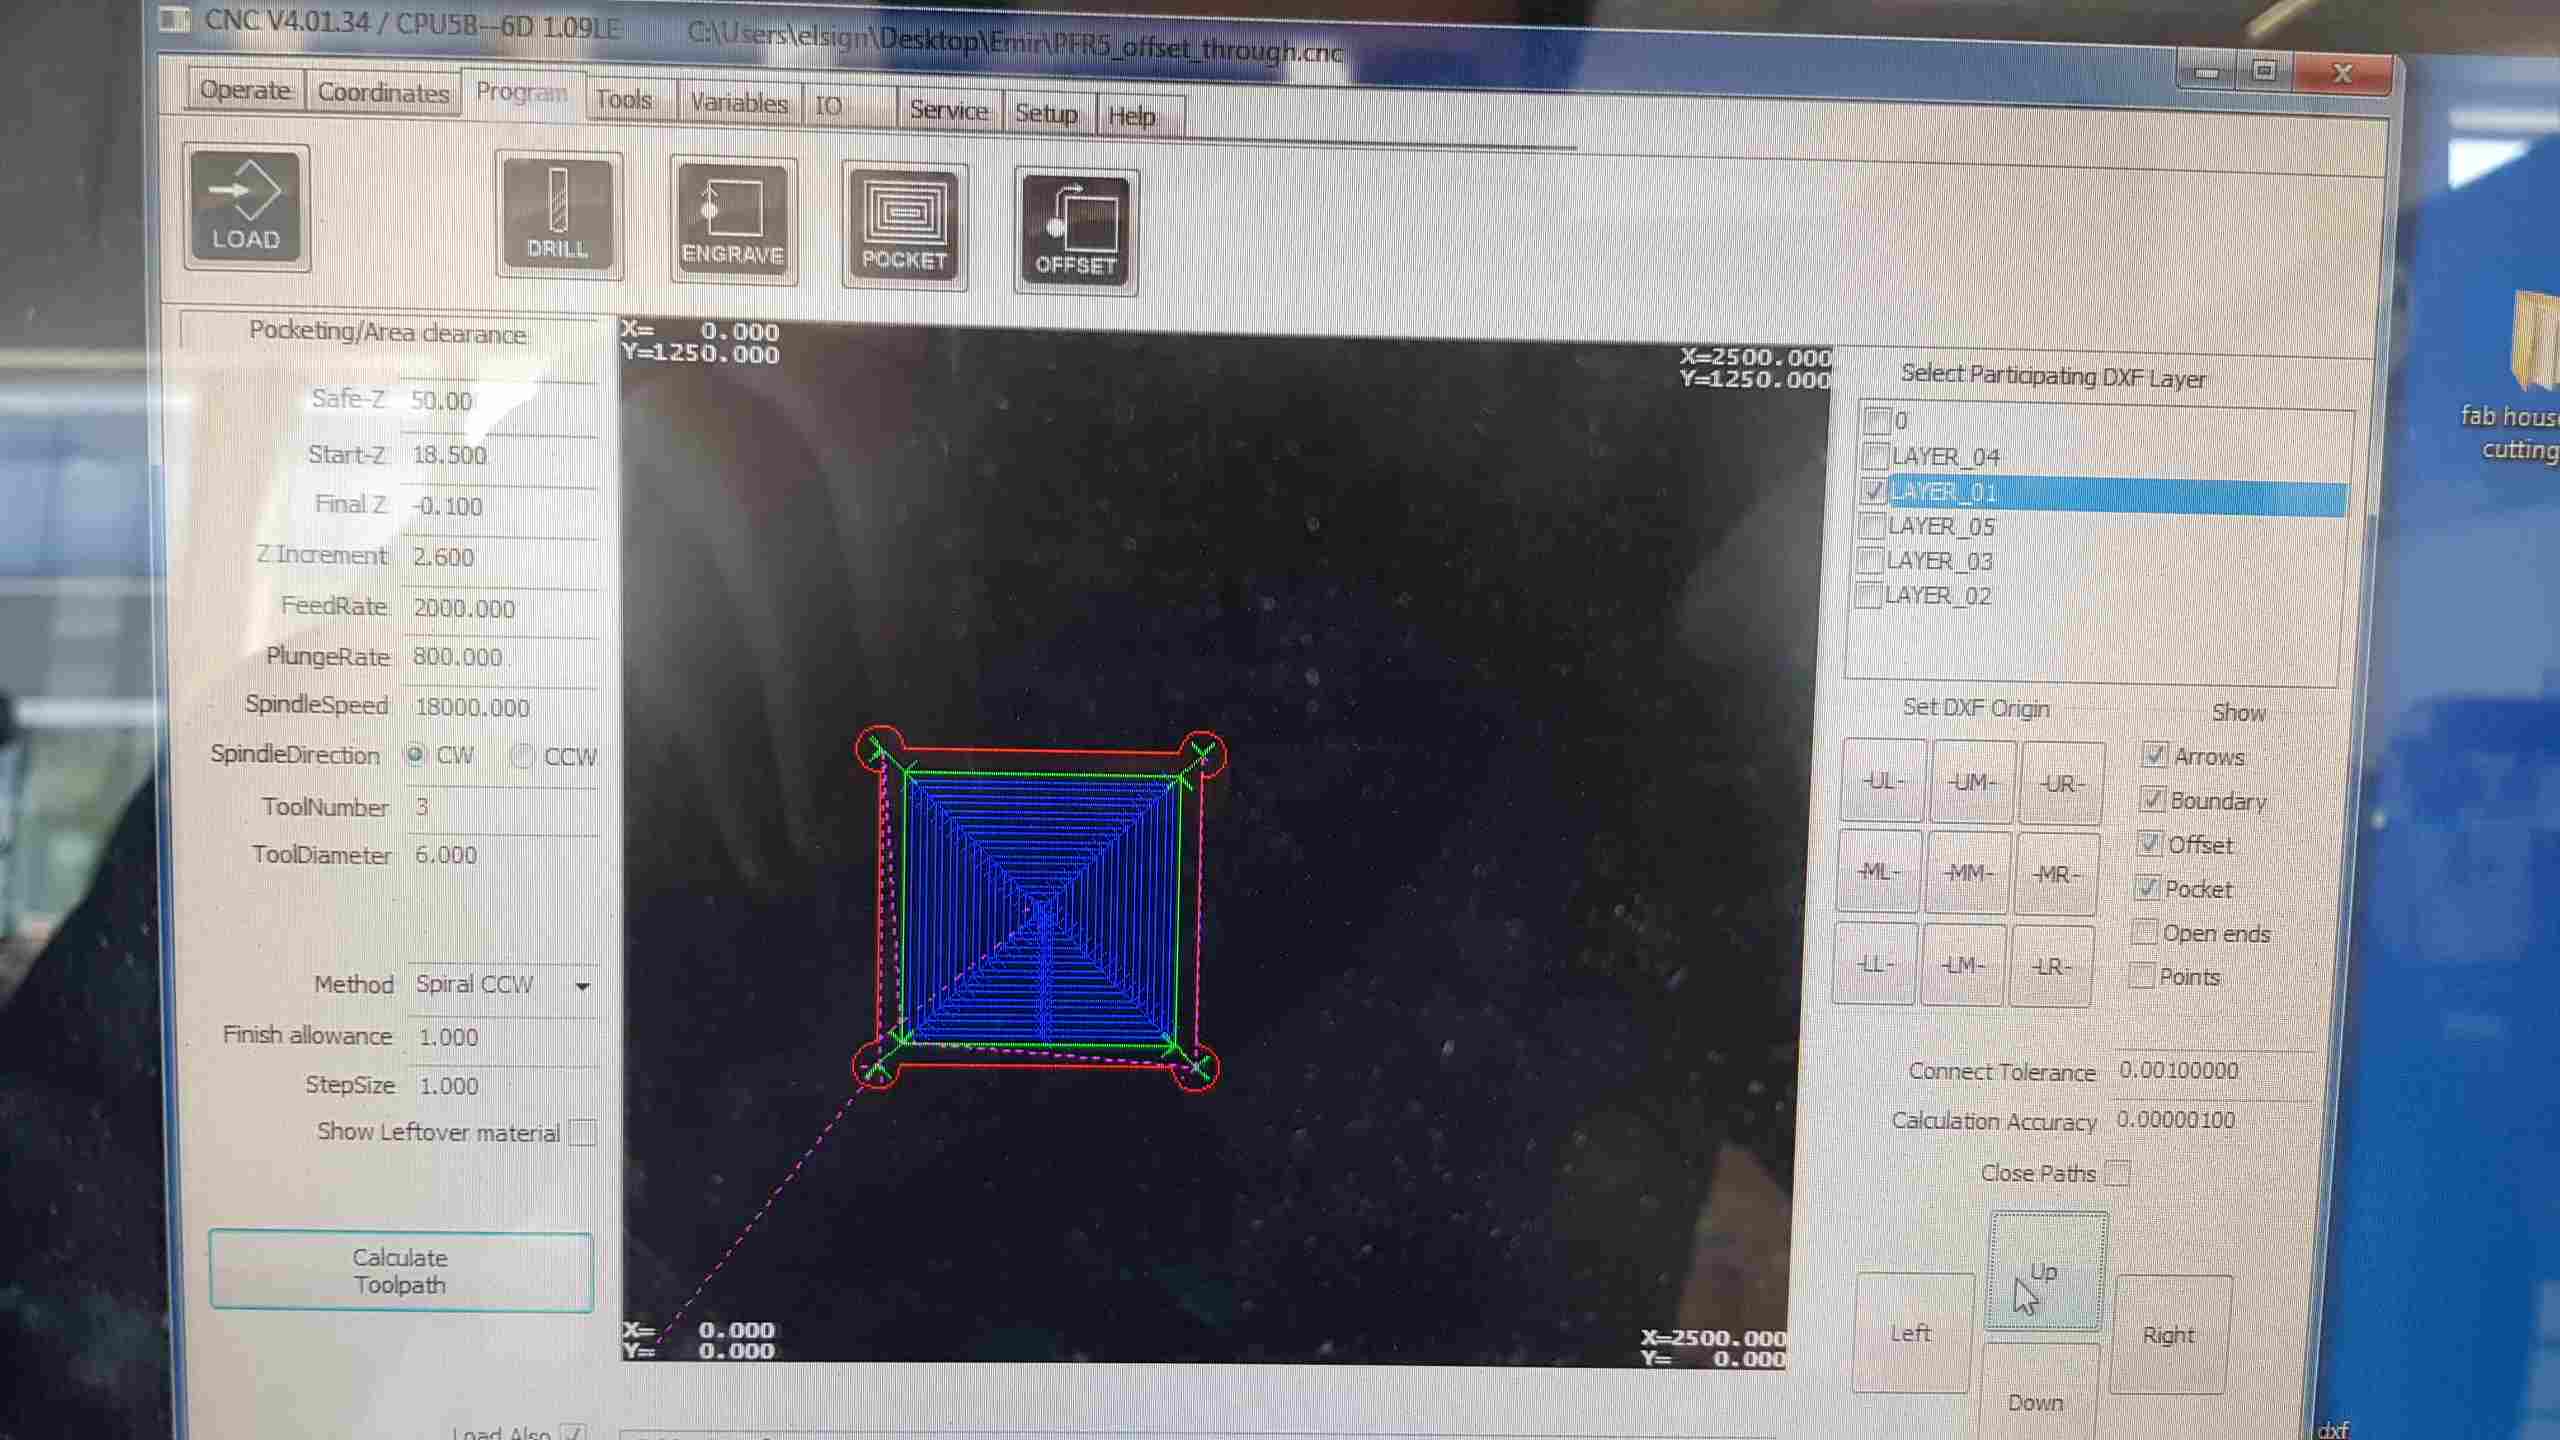Click the LOAD icon button
The width and height of the screenshot is (2560, 1440).
(246, 207)
